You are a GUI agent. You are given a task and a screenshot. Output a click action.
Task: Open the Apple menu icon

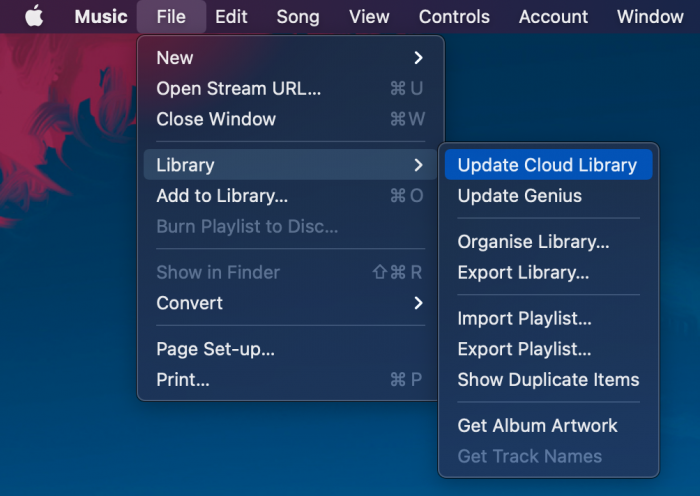(x=34, y=17)
